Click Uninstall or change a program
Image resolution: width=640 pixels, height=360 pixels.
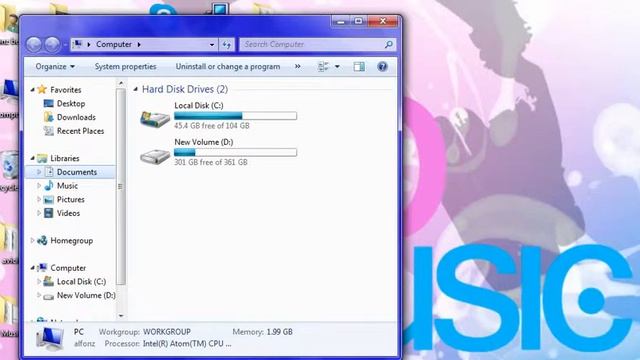228,67
